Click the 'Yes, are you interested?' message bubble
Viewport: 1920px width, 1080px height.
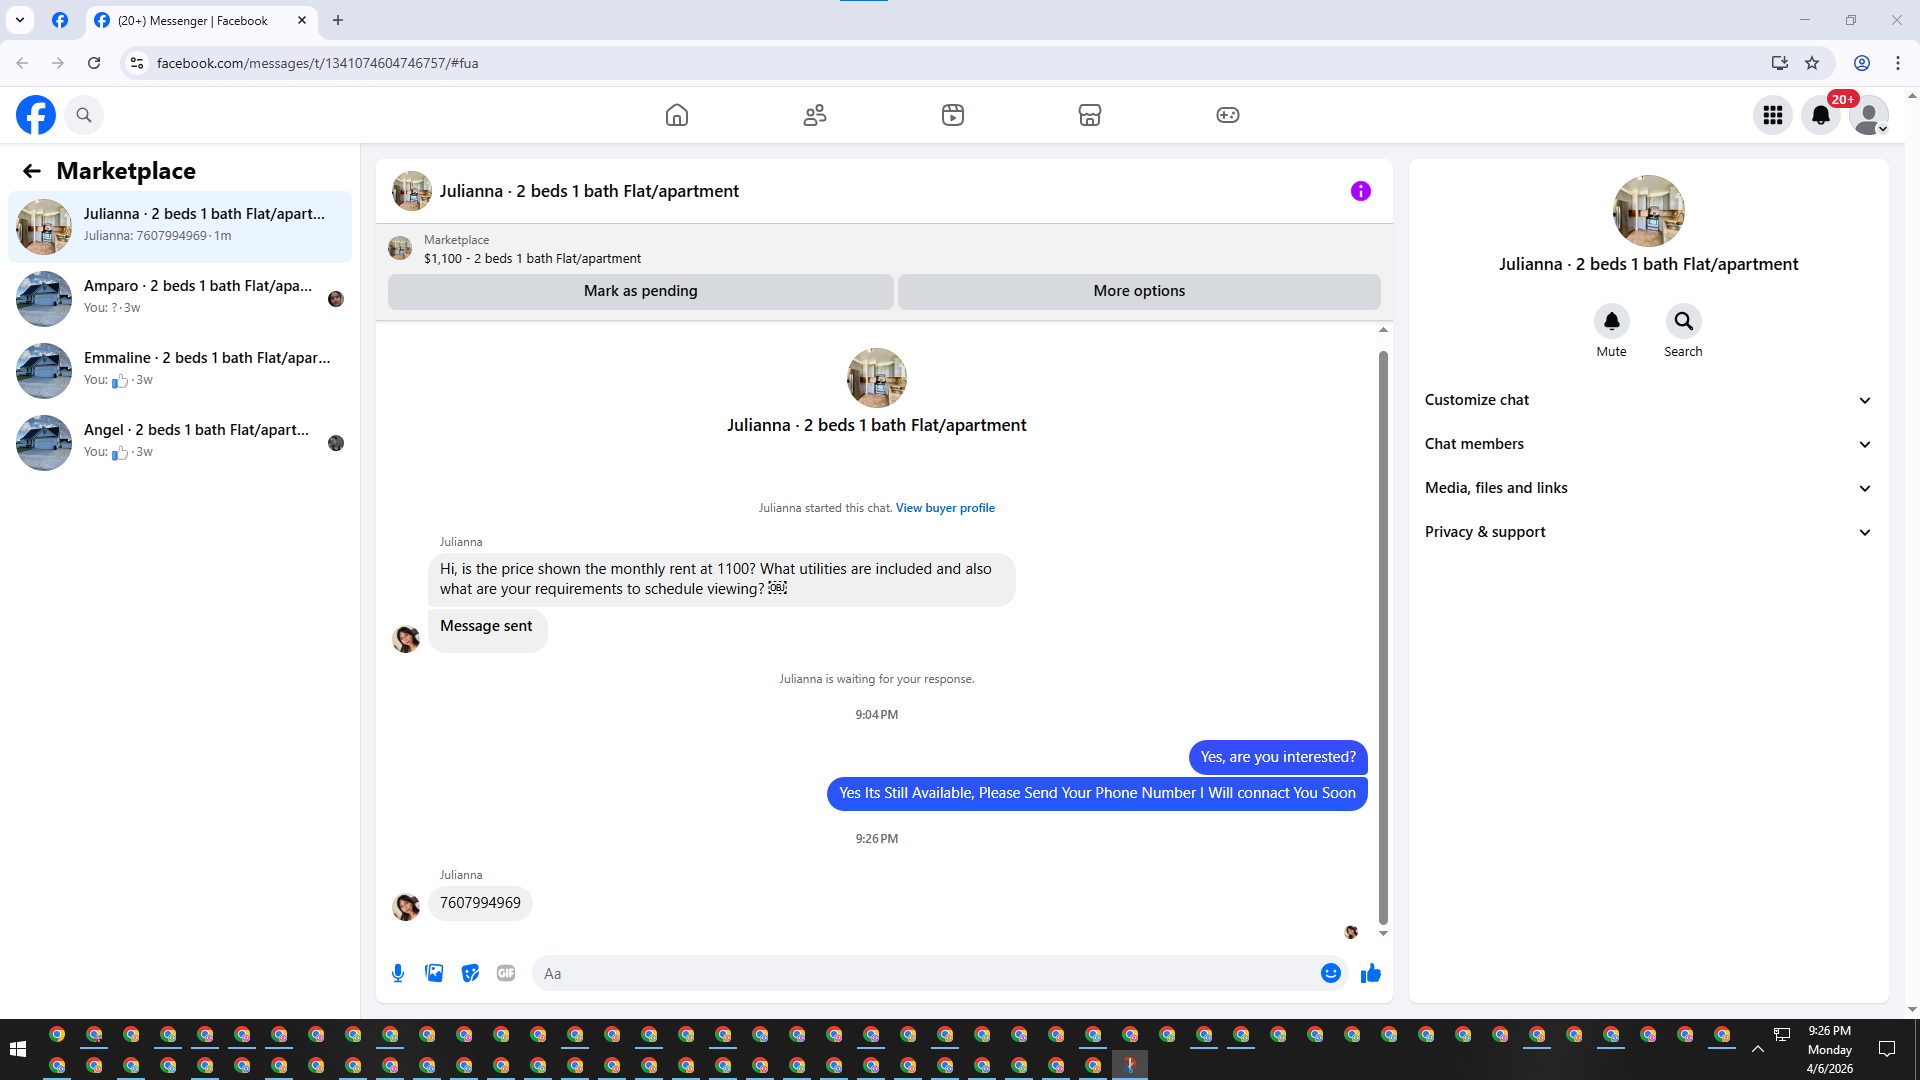[x=1278, y=757]
